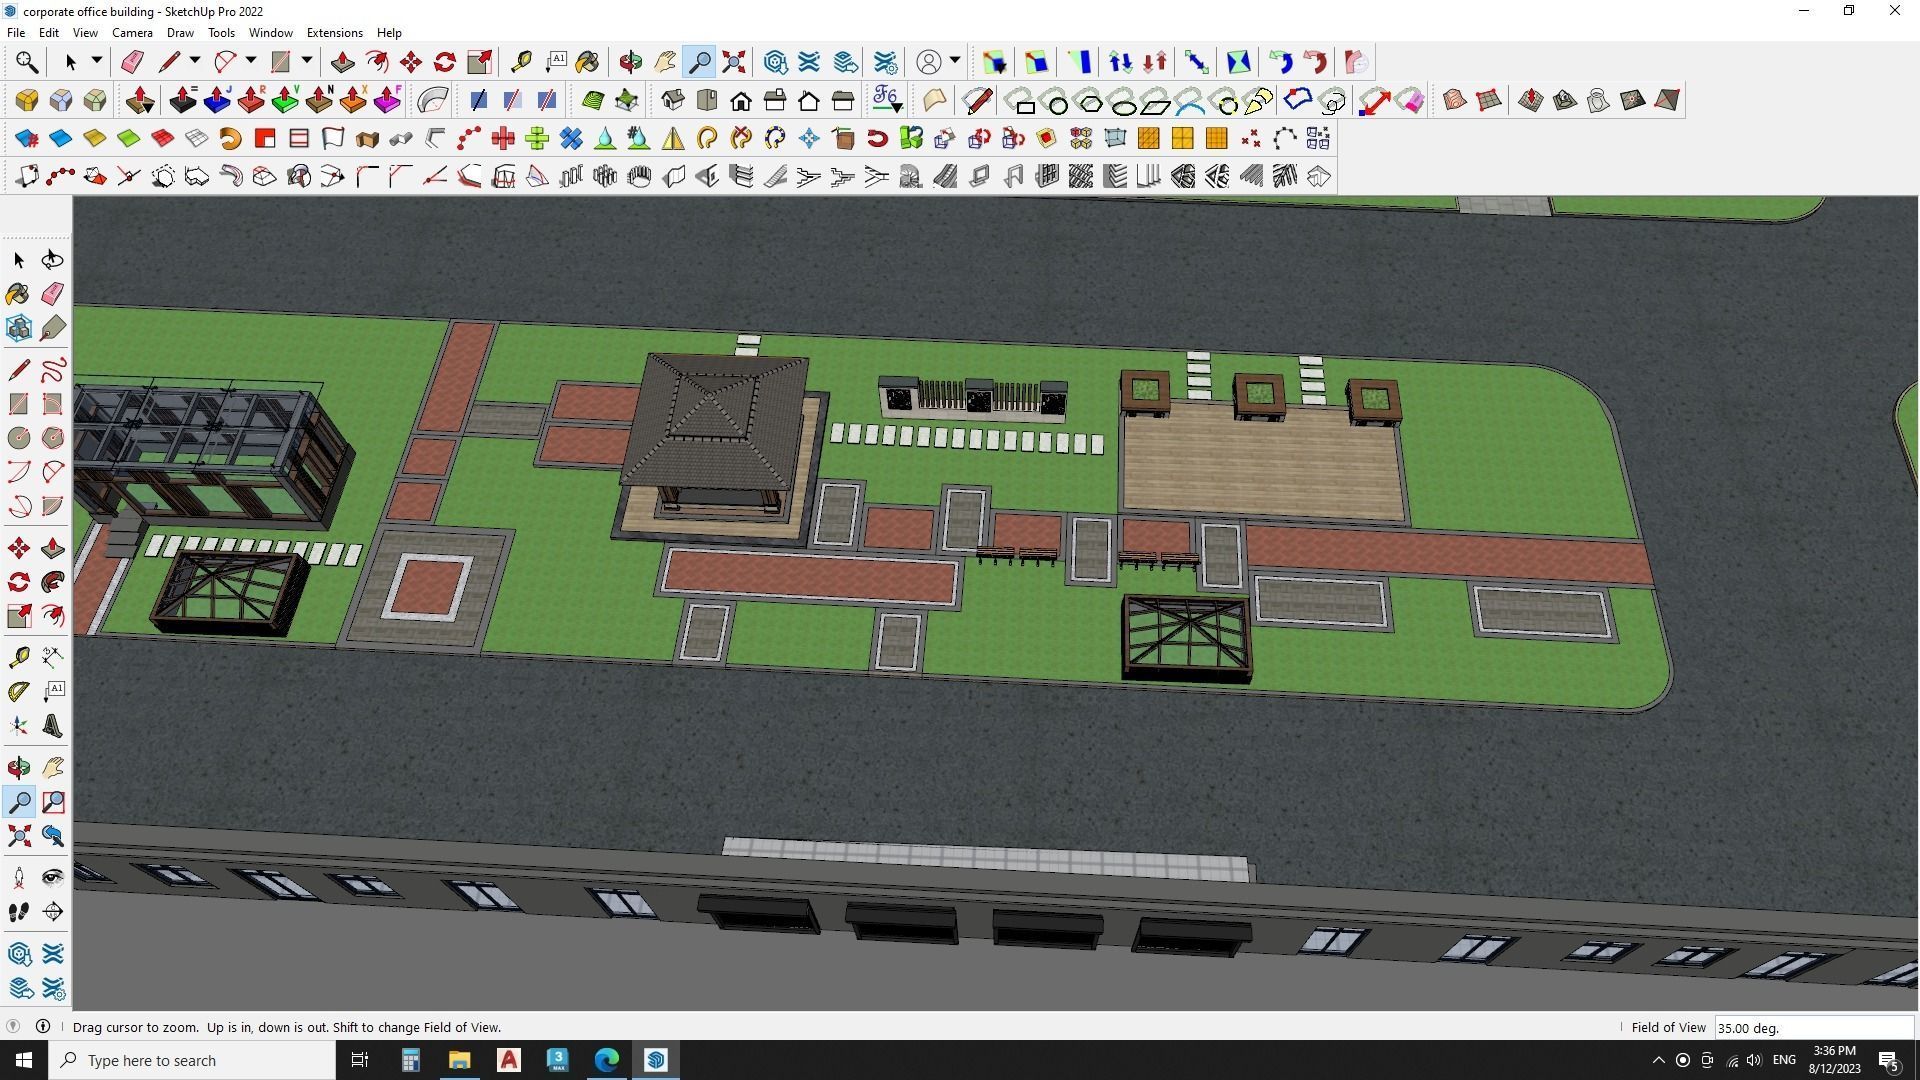Open the Camera menu
This screenshot has width=1920, height=1080.
132,33
